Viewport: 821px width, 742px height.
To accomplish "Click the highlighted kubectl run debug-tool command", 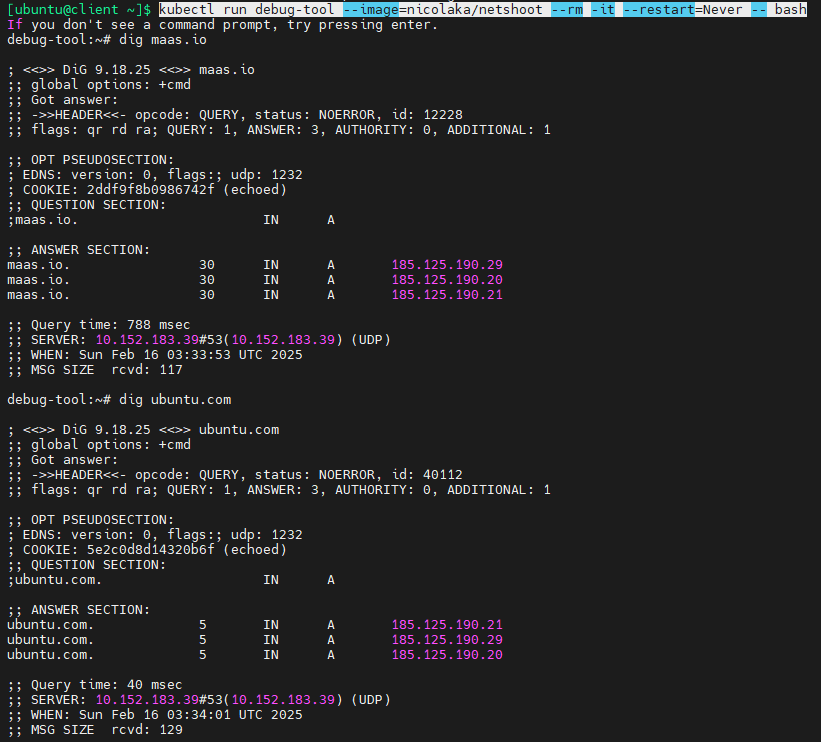I will tap(482, 9).
